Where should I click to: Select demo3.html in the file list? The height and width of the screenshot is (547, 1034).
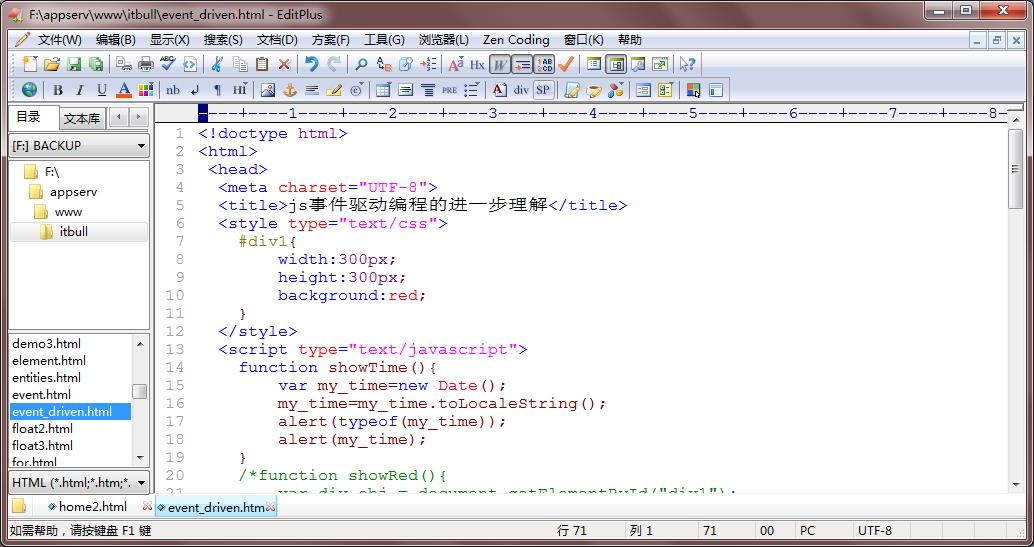(x=47, y=344)
